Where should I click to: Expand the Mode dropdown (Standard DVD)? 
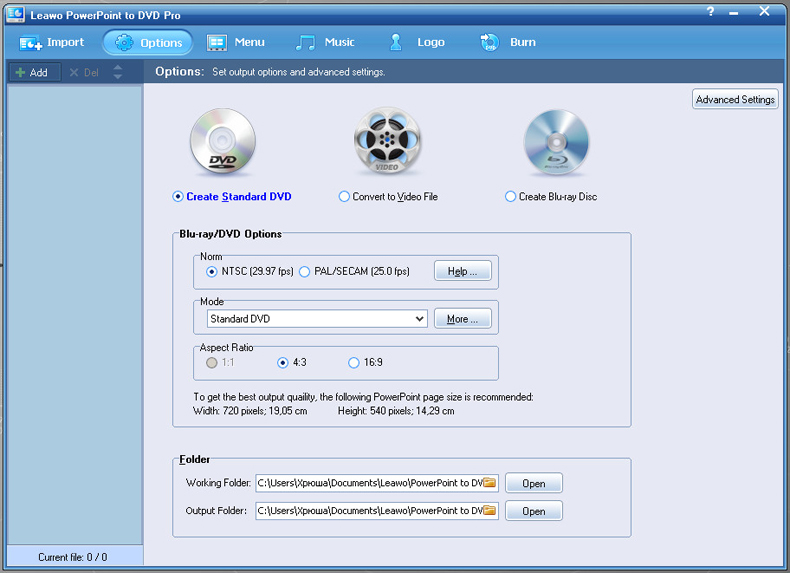tap(317, 319)
